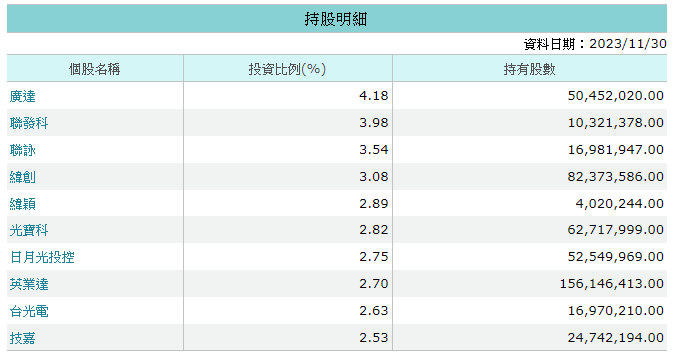Click the 3.08 ratio value for 緯創
The width and height of the screenshot is (681, 360).
pos(374,176)
